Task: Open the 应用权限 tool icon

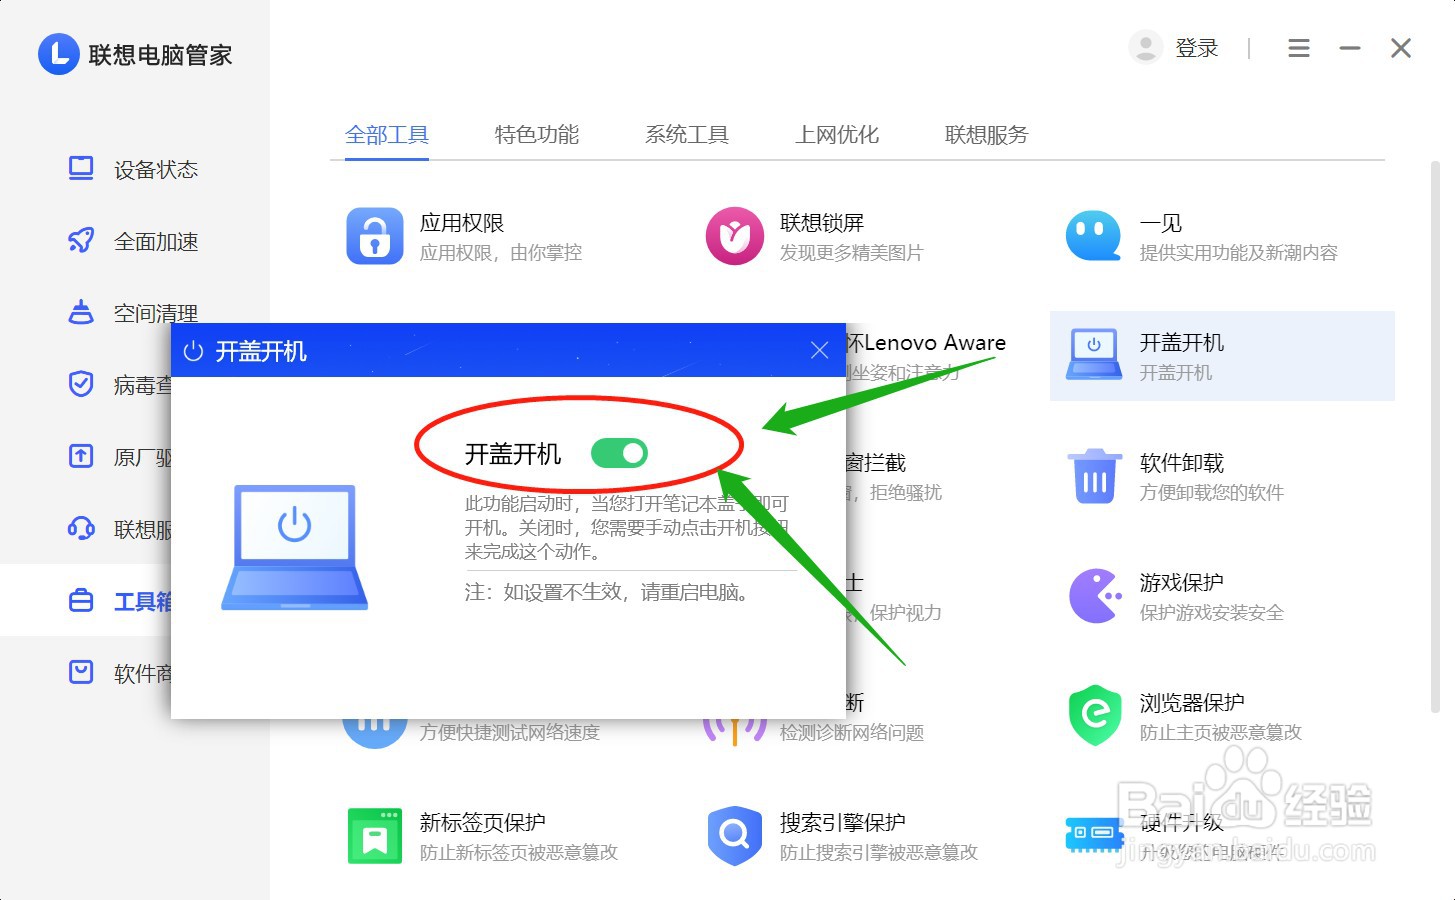Action: (375, 236)
